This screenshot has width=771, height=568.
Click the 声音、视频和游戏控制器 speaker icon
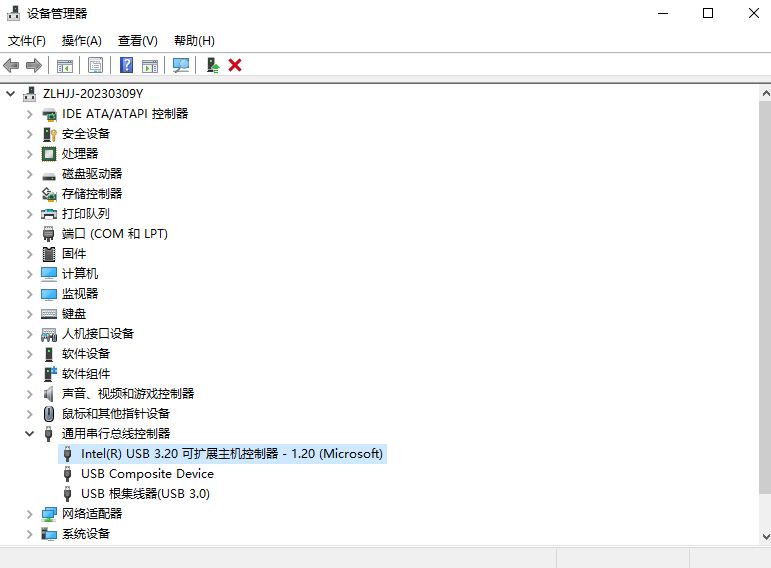tap(49, 394)
